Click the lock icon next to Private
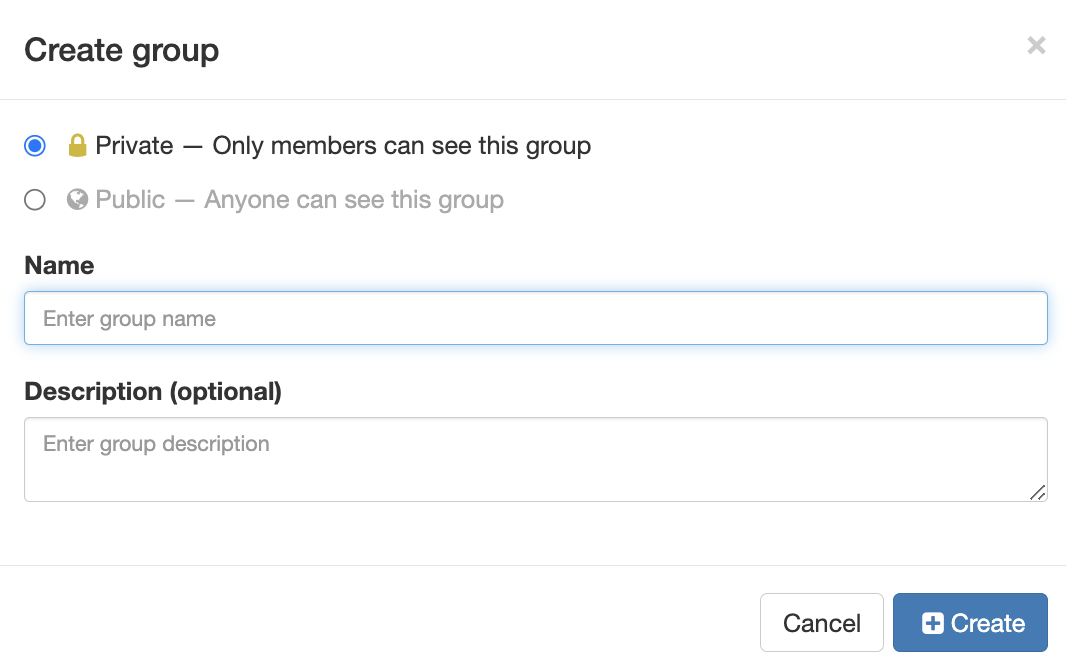This screenshot has height=670, width=1066. coord(78,145)
